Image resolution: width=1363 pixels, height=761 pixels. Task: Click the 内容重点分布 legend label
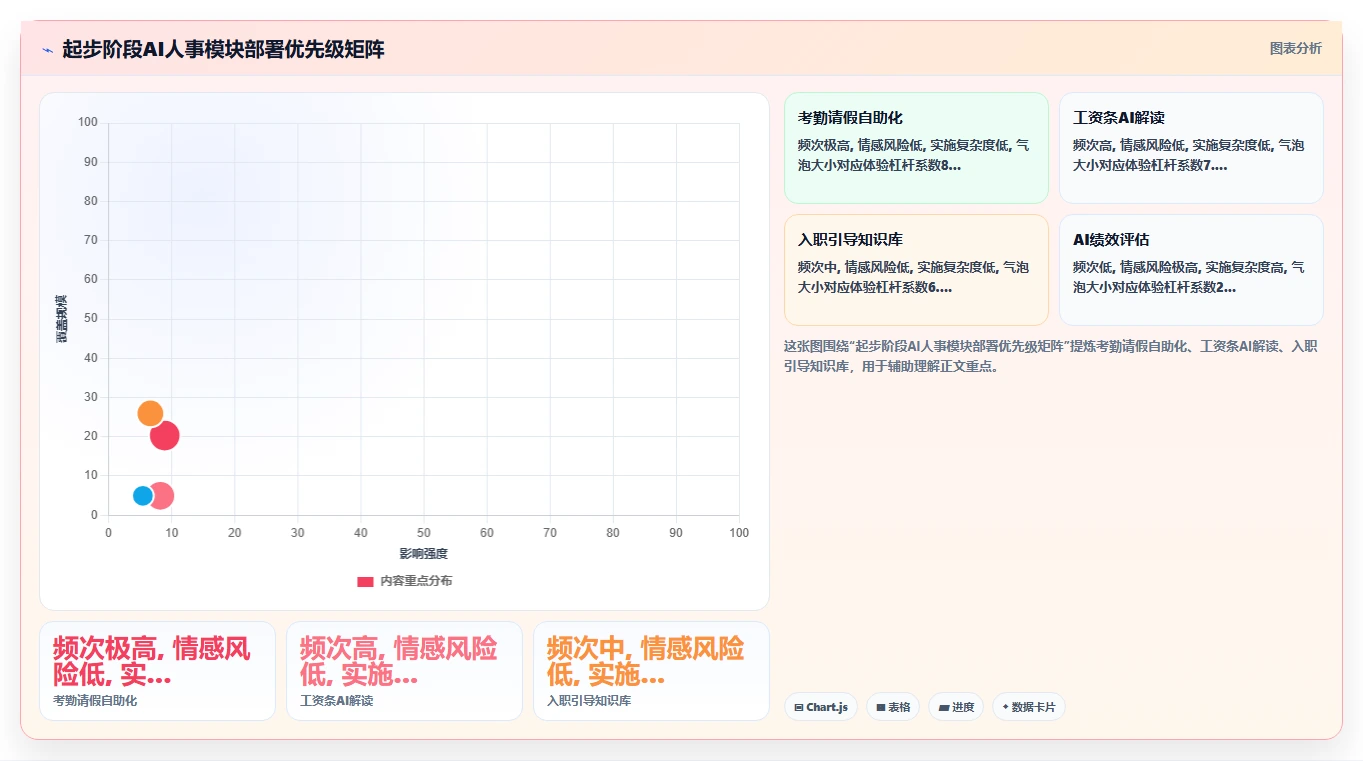point(416,581)
